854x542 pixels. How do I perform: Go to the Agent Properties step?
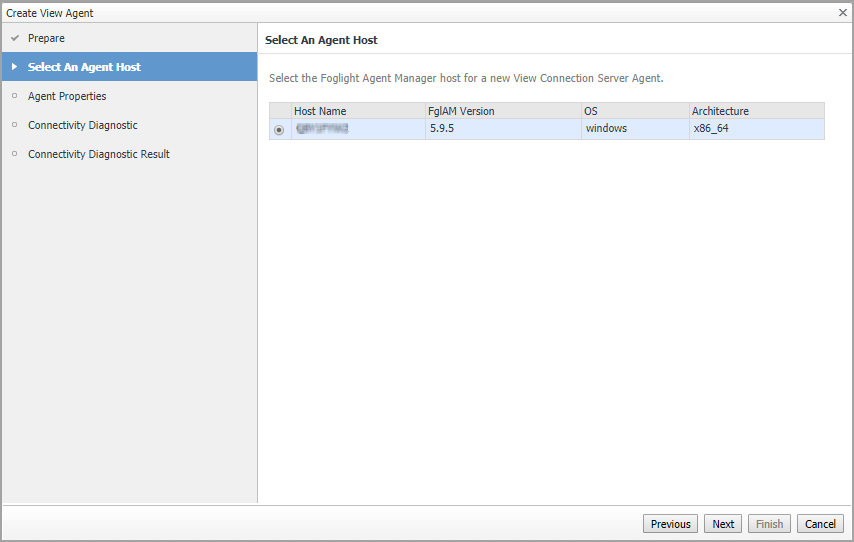(x=67, y=96)
